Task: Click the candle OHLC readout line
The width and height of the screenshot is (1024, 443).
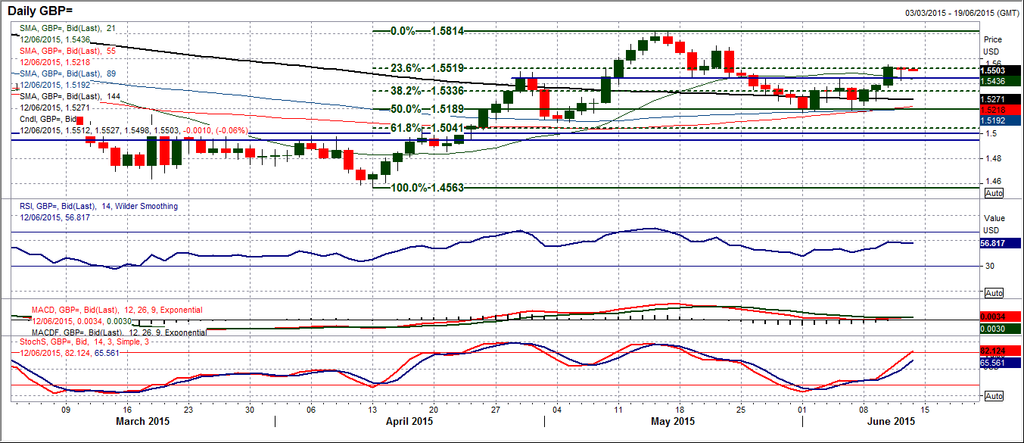Action: 133,131
